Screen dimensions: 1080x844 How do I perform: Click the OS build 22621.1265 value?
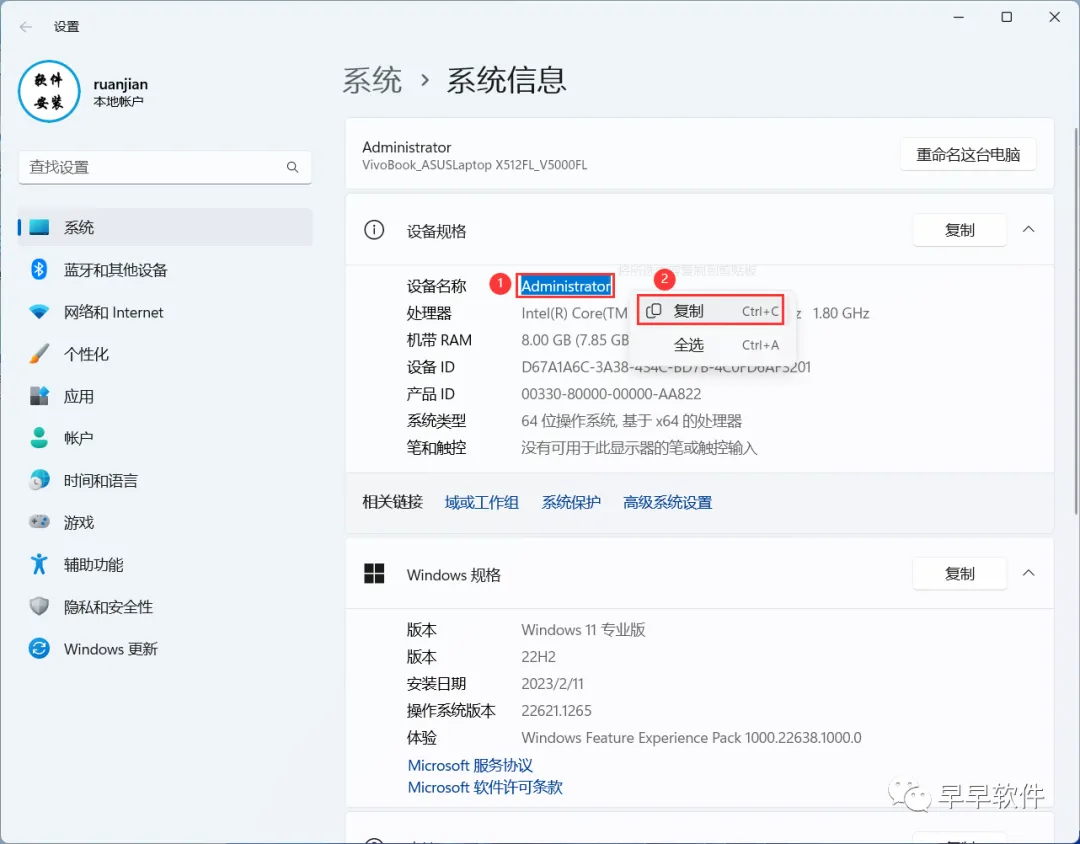[557, 710]
